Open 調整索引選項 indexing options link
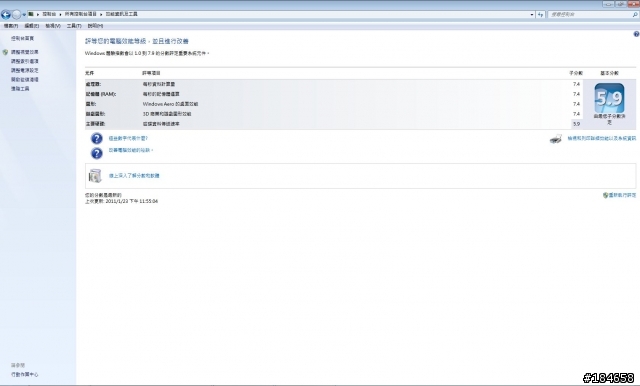This screenshot has height=386, width=640. [24, 61]
